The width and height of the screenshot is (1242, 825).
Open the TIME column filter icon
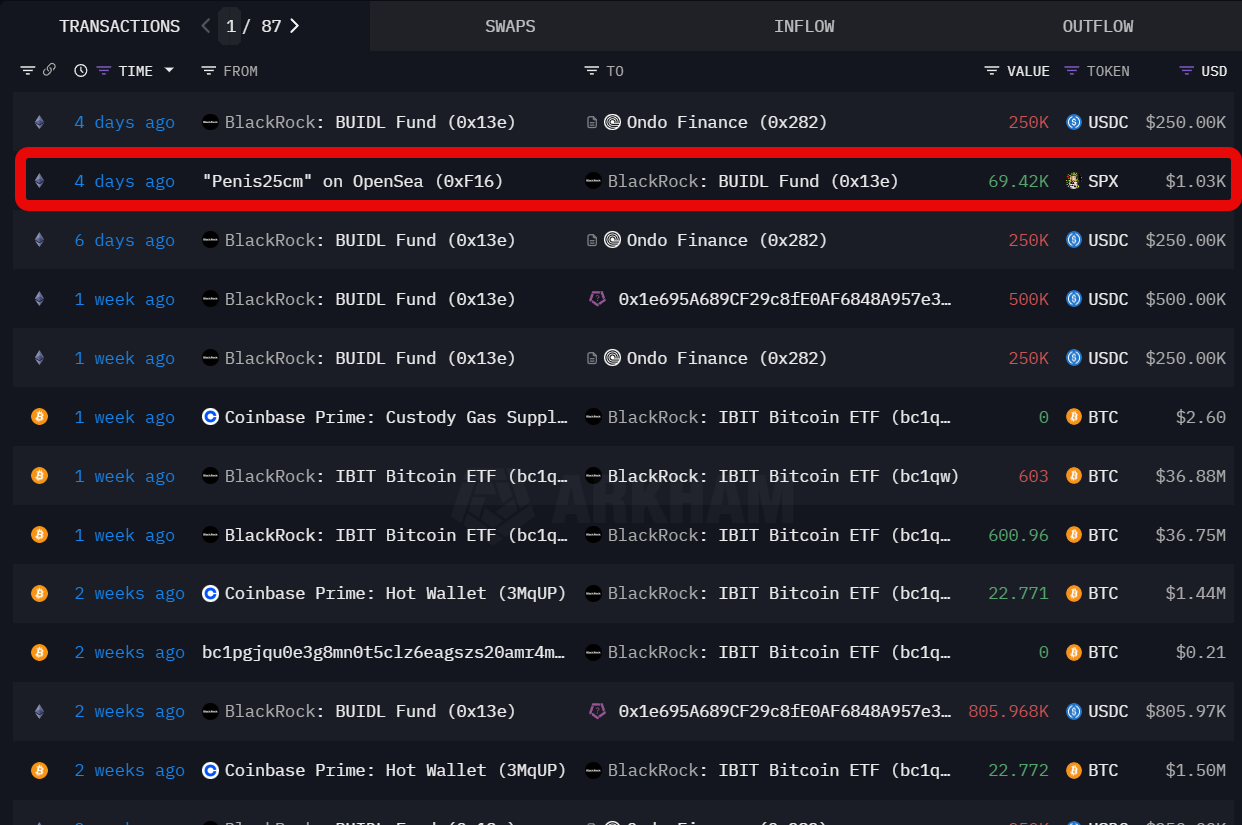[x=103, y=71]
